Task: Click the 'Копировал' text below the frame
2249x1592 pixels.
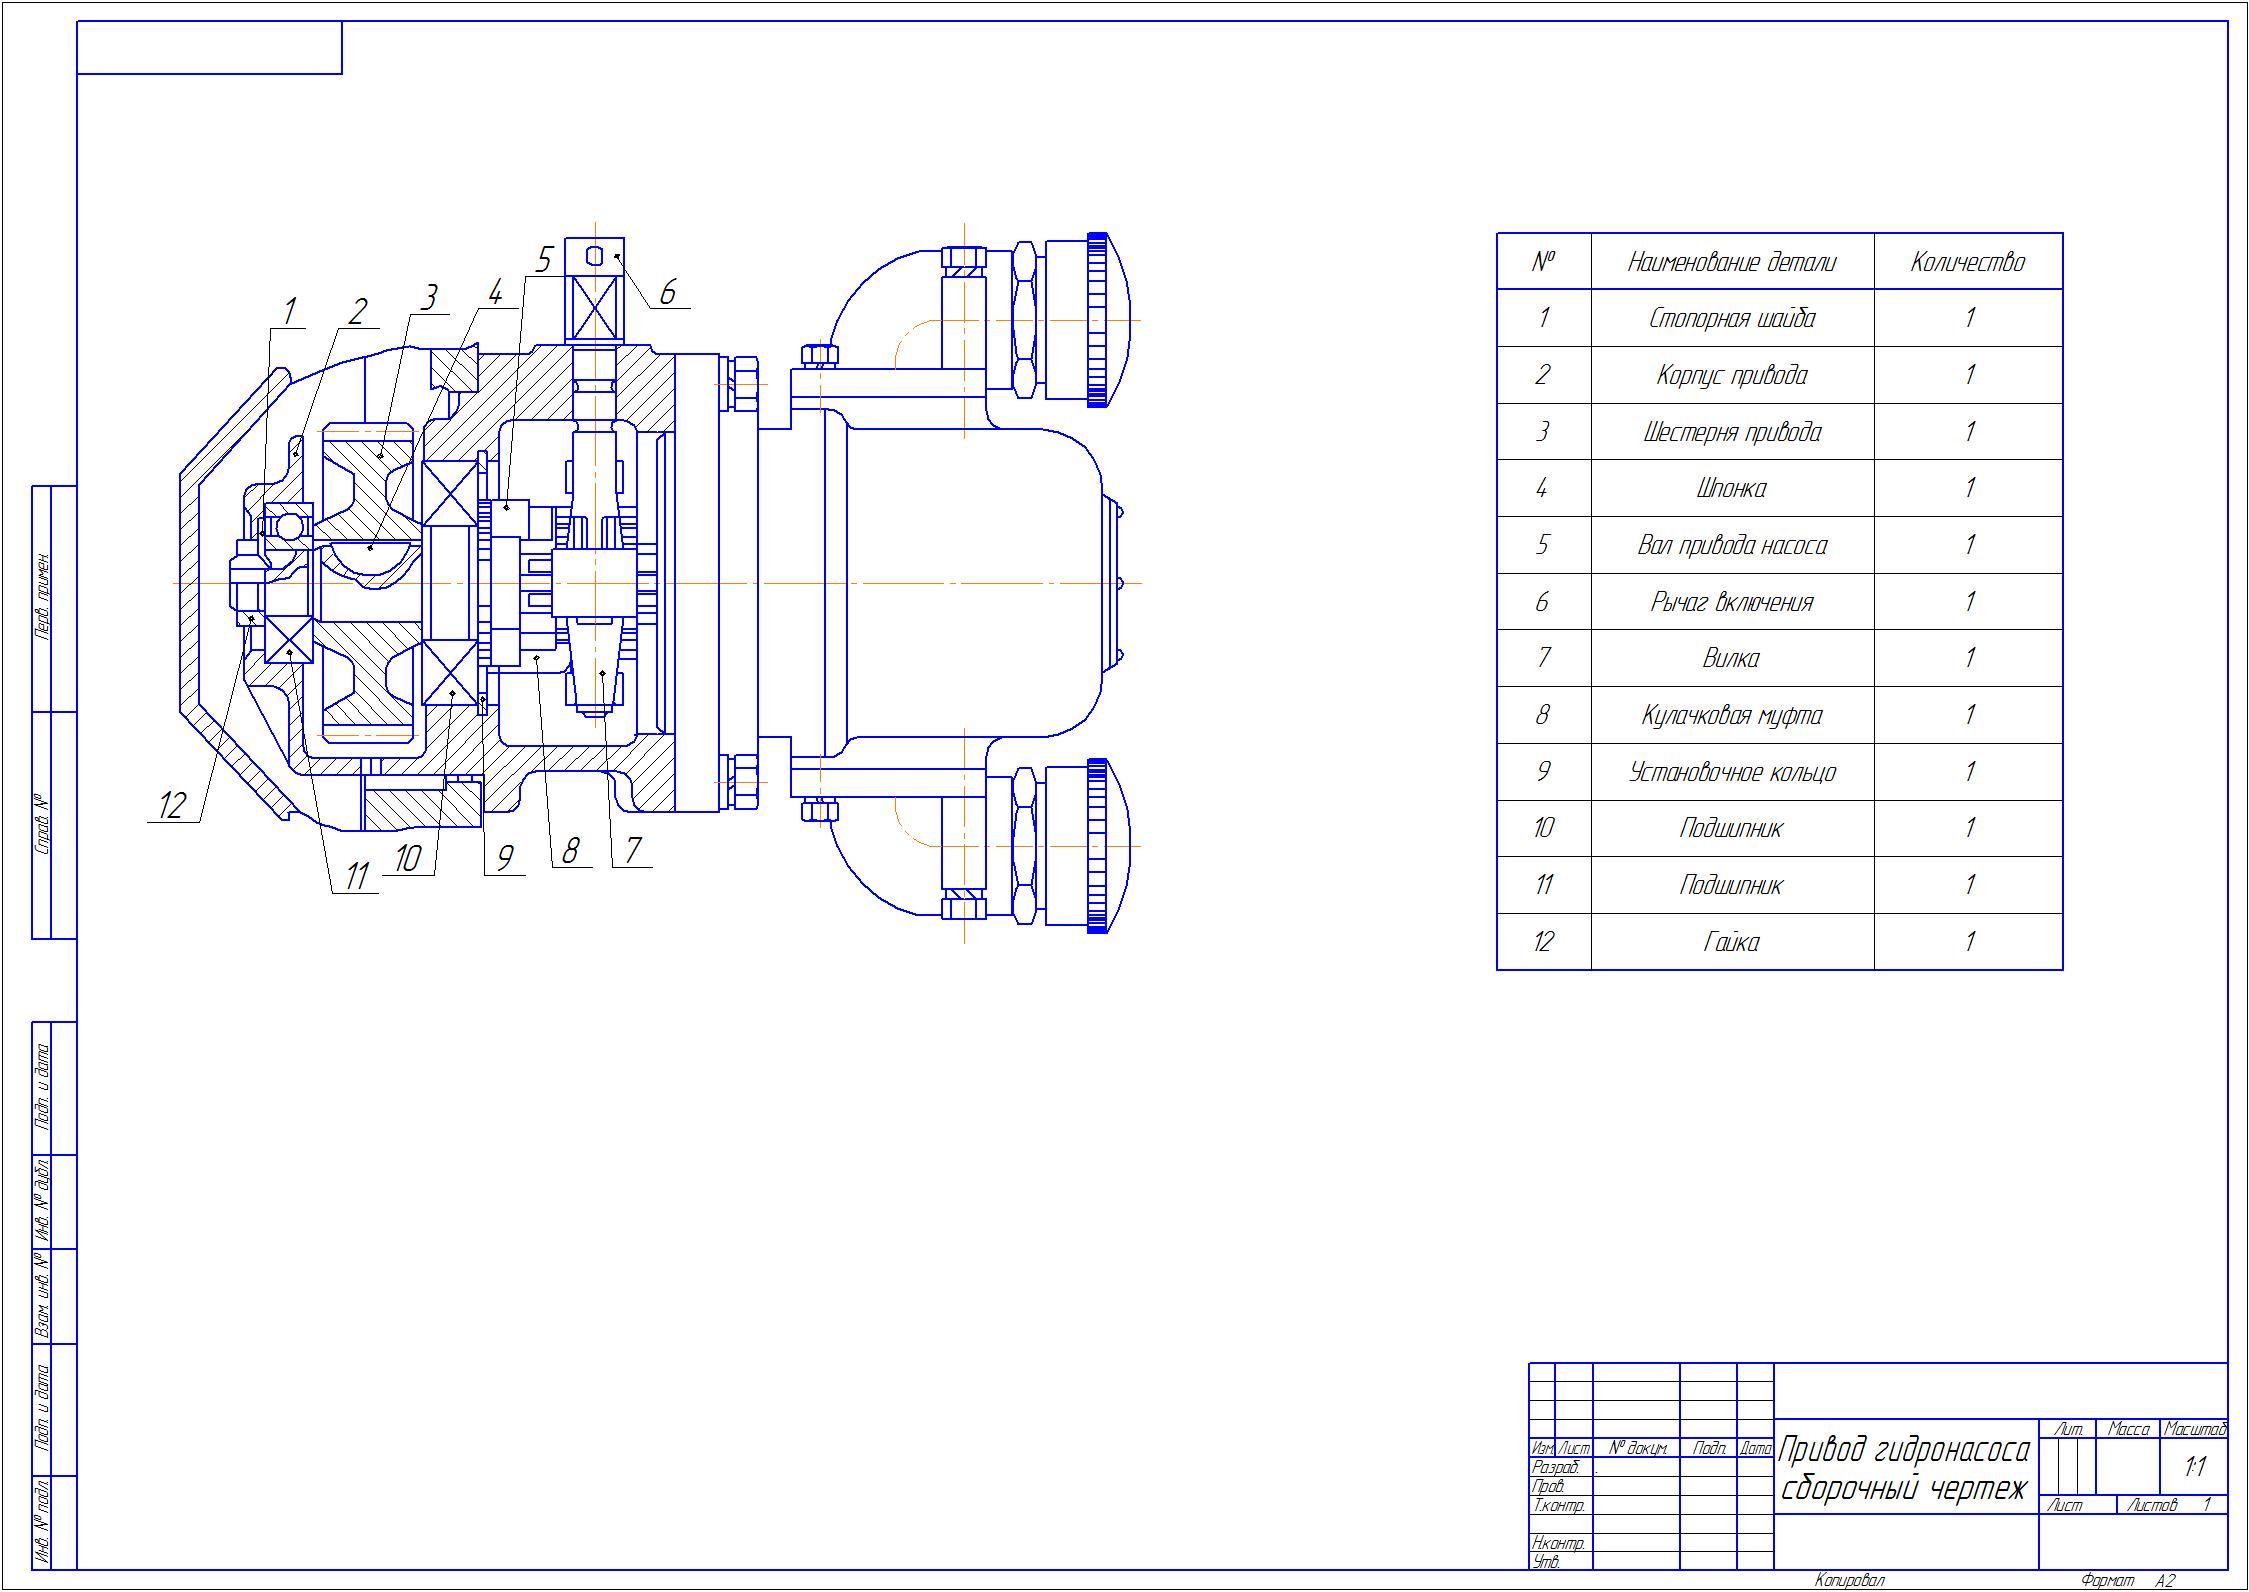Action: point(1849,1580)
